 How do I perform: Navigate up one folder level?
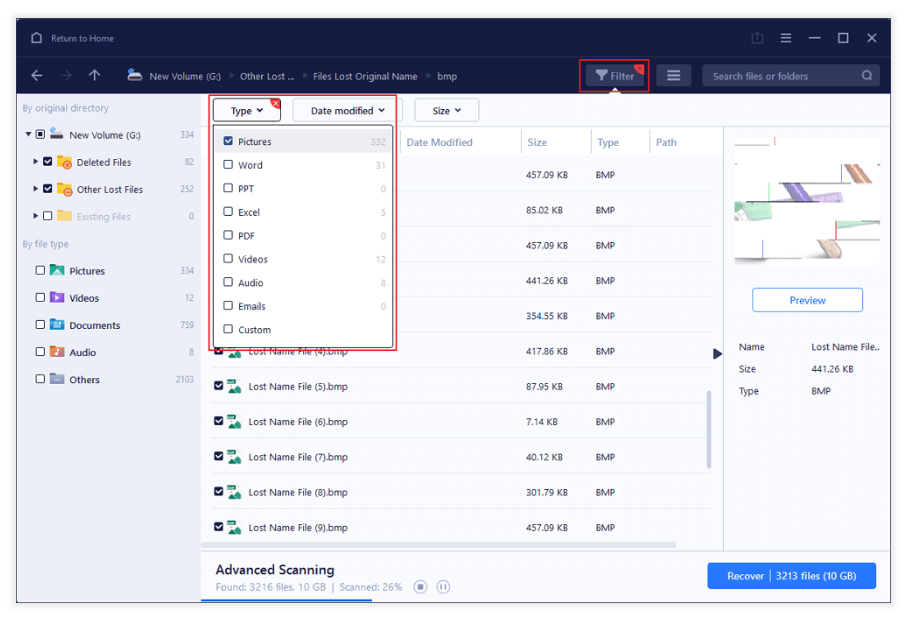click(x=94, y=76)
